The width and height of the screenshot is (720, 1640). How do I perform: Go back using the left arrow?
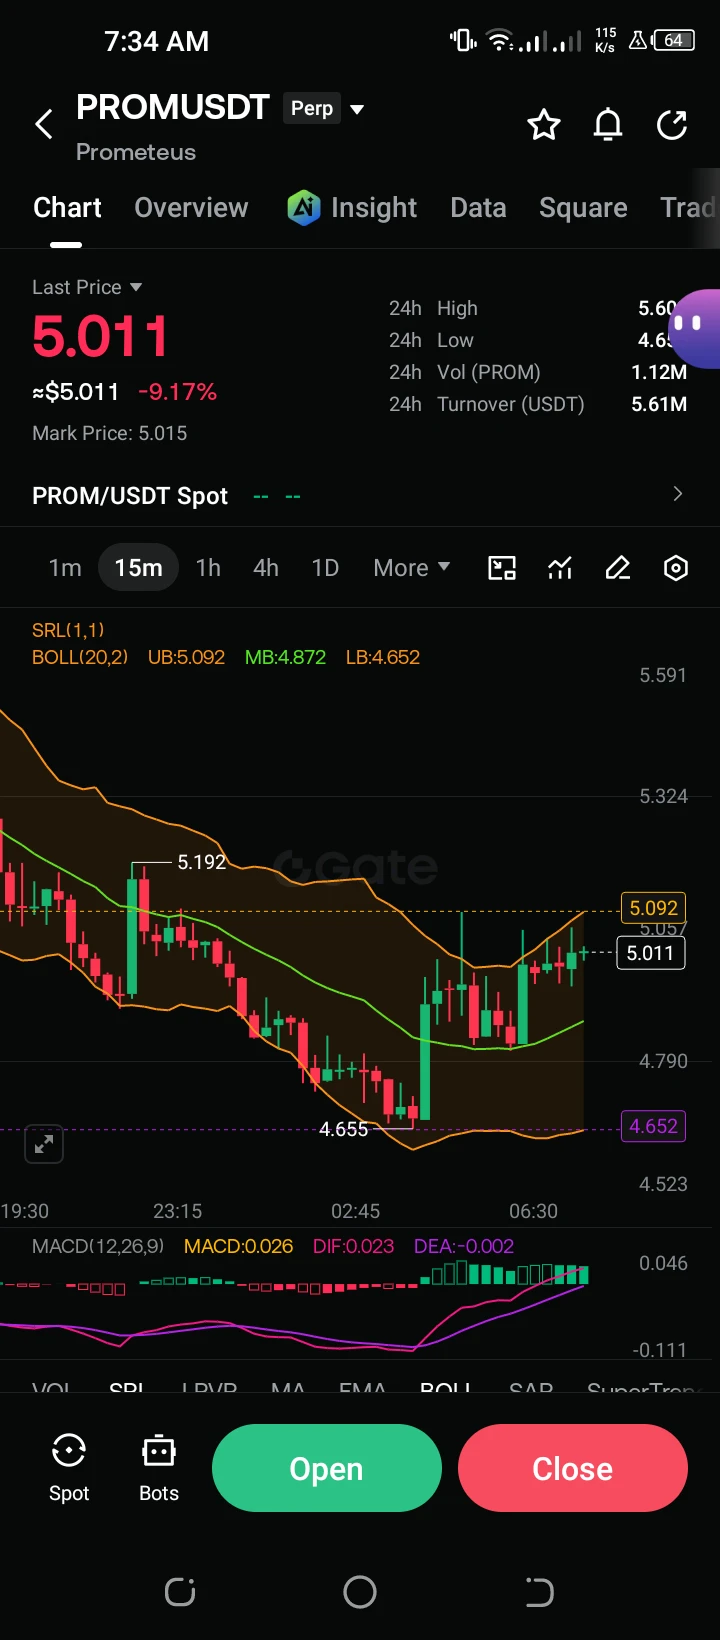pyautogui.click(x=43, y=125)
